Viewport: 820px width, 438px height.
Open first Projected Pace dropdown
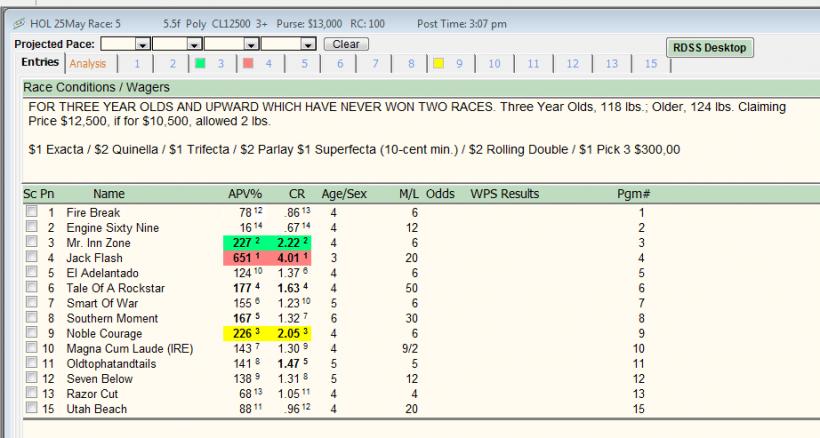(143, 44)
